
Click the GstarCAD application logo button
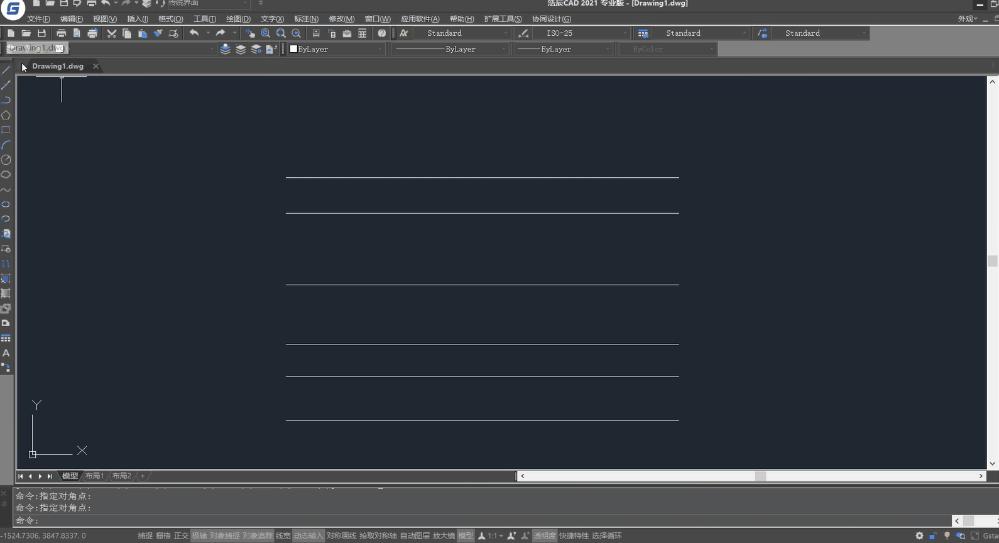pyautogui.click(x=13, y=9)
